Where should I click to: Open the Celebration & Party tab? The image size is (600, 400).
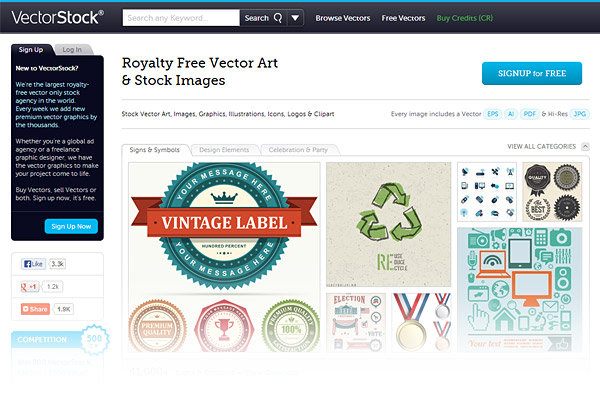[x=298, y=150]
